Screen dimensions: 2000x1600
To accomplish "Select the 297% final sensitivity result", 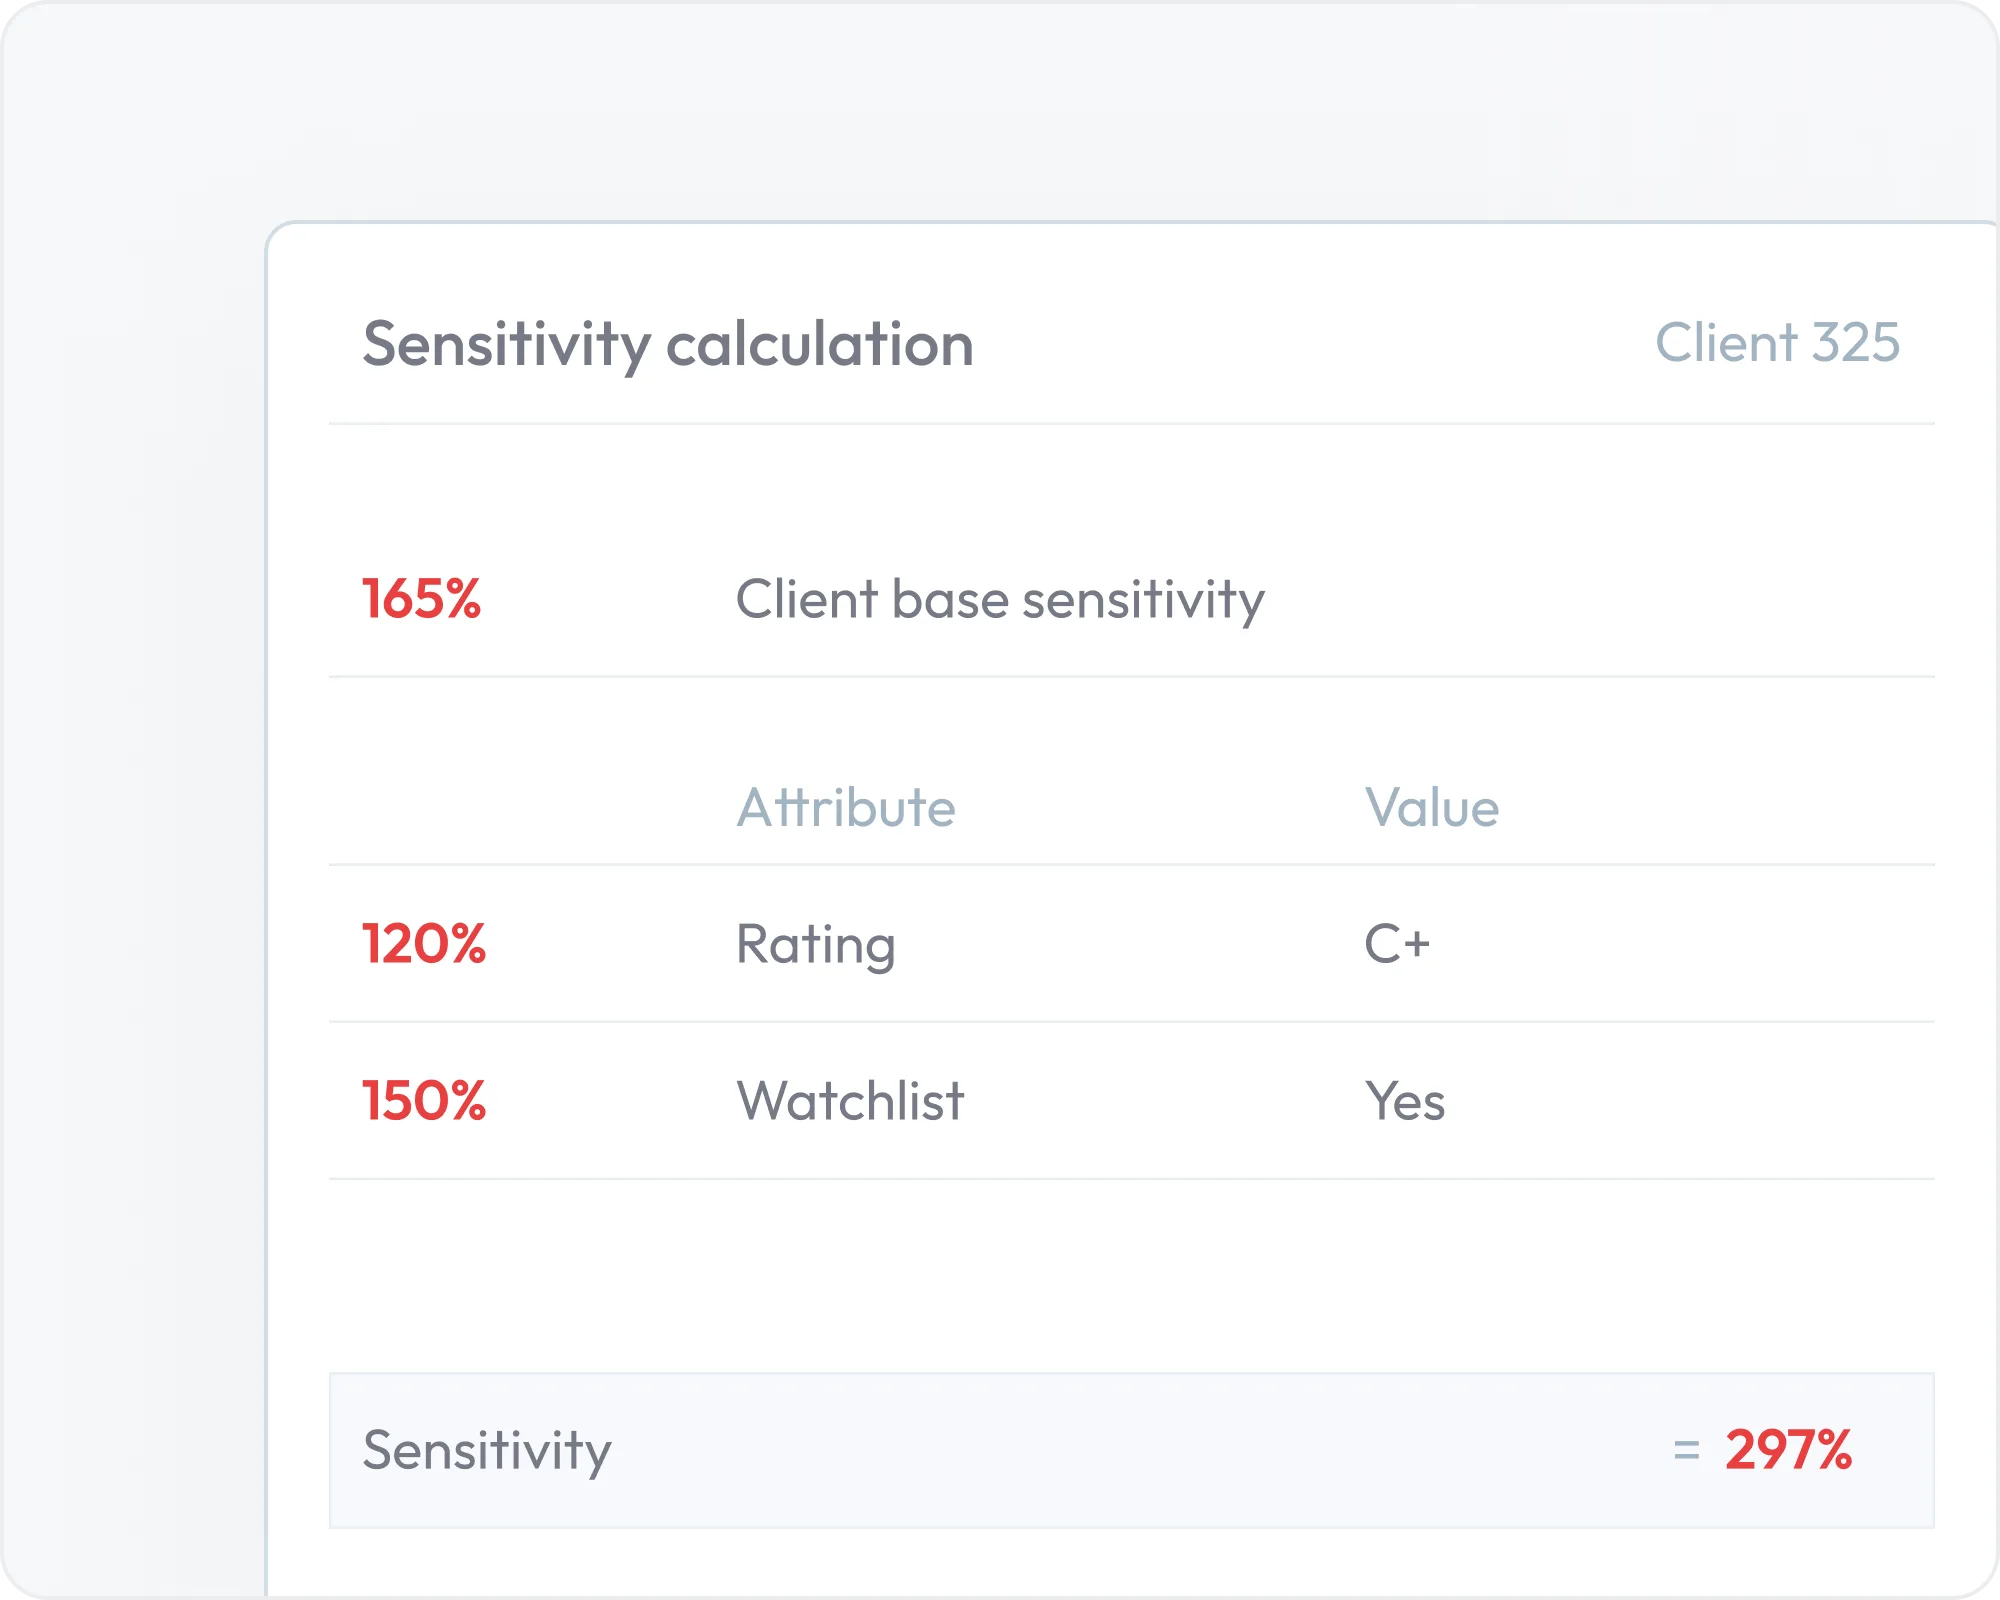I will pos(1789,1450).
